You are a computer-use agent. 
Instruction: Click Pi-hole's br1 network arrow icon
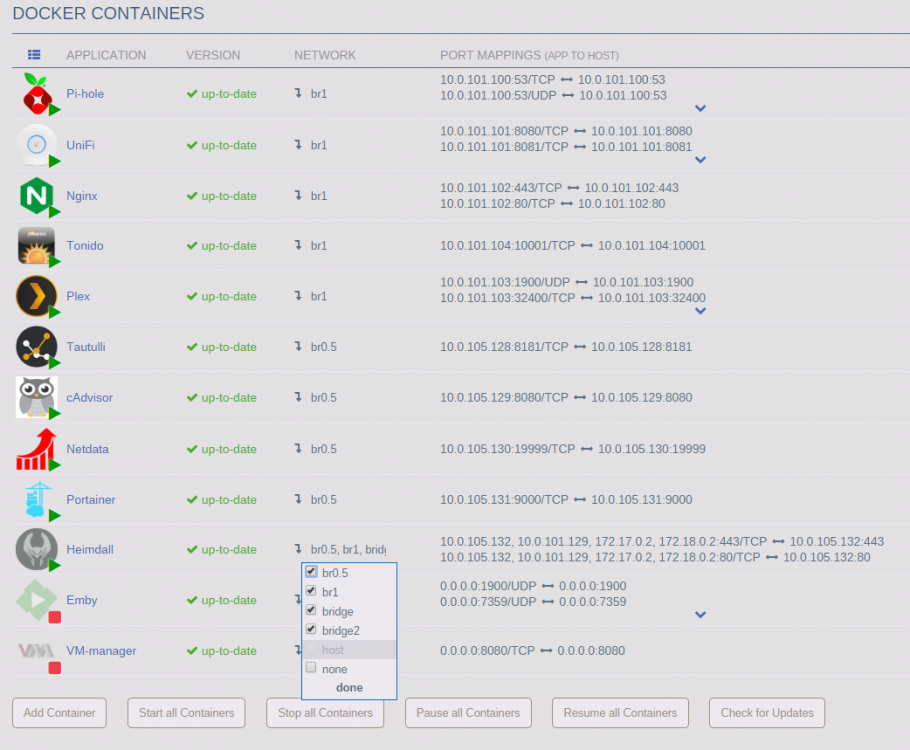coord(298,93)
